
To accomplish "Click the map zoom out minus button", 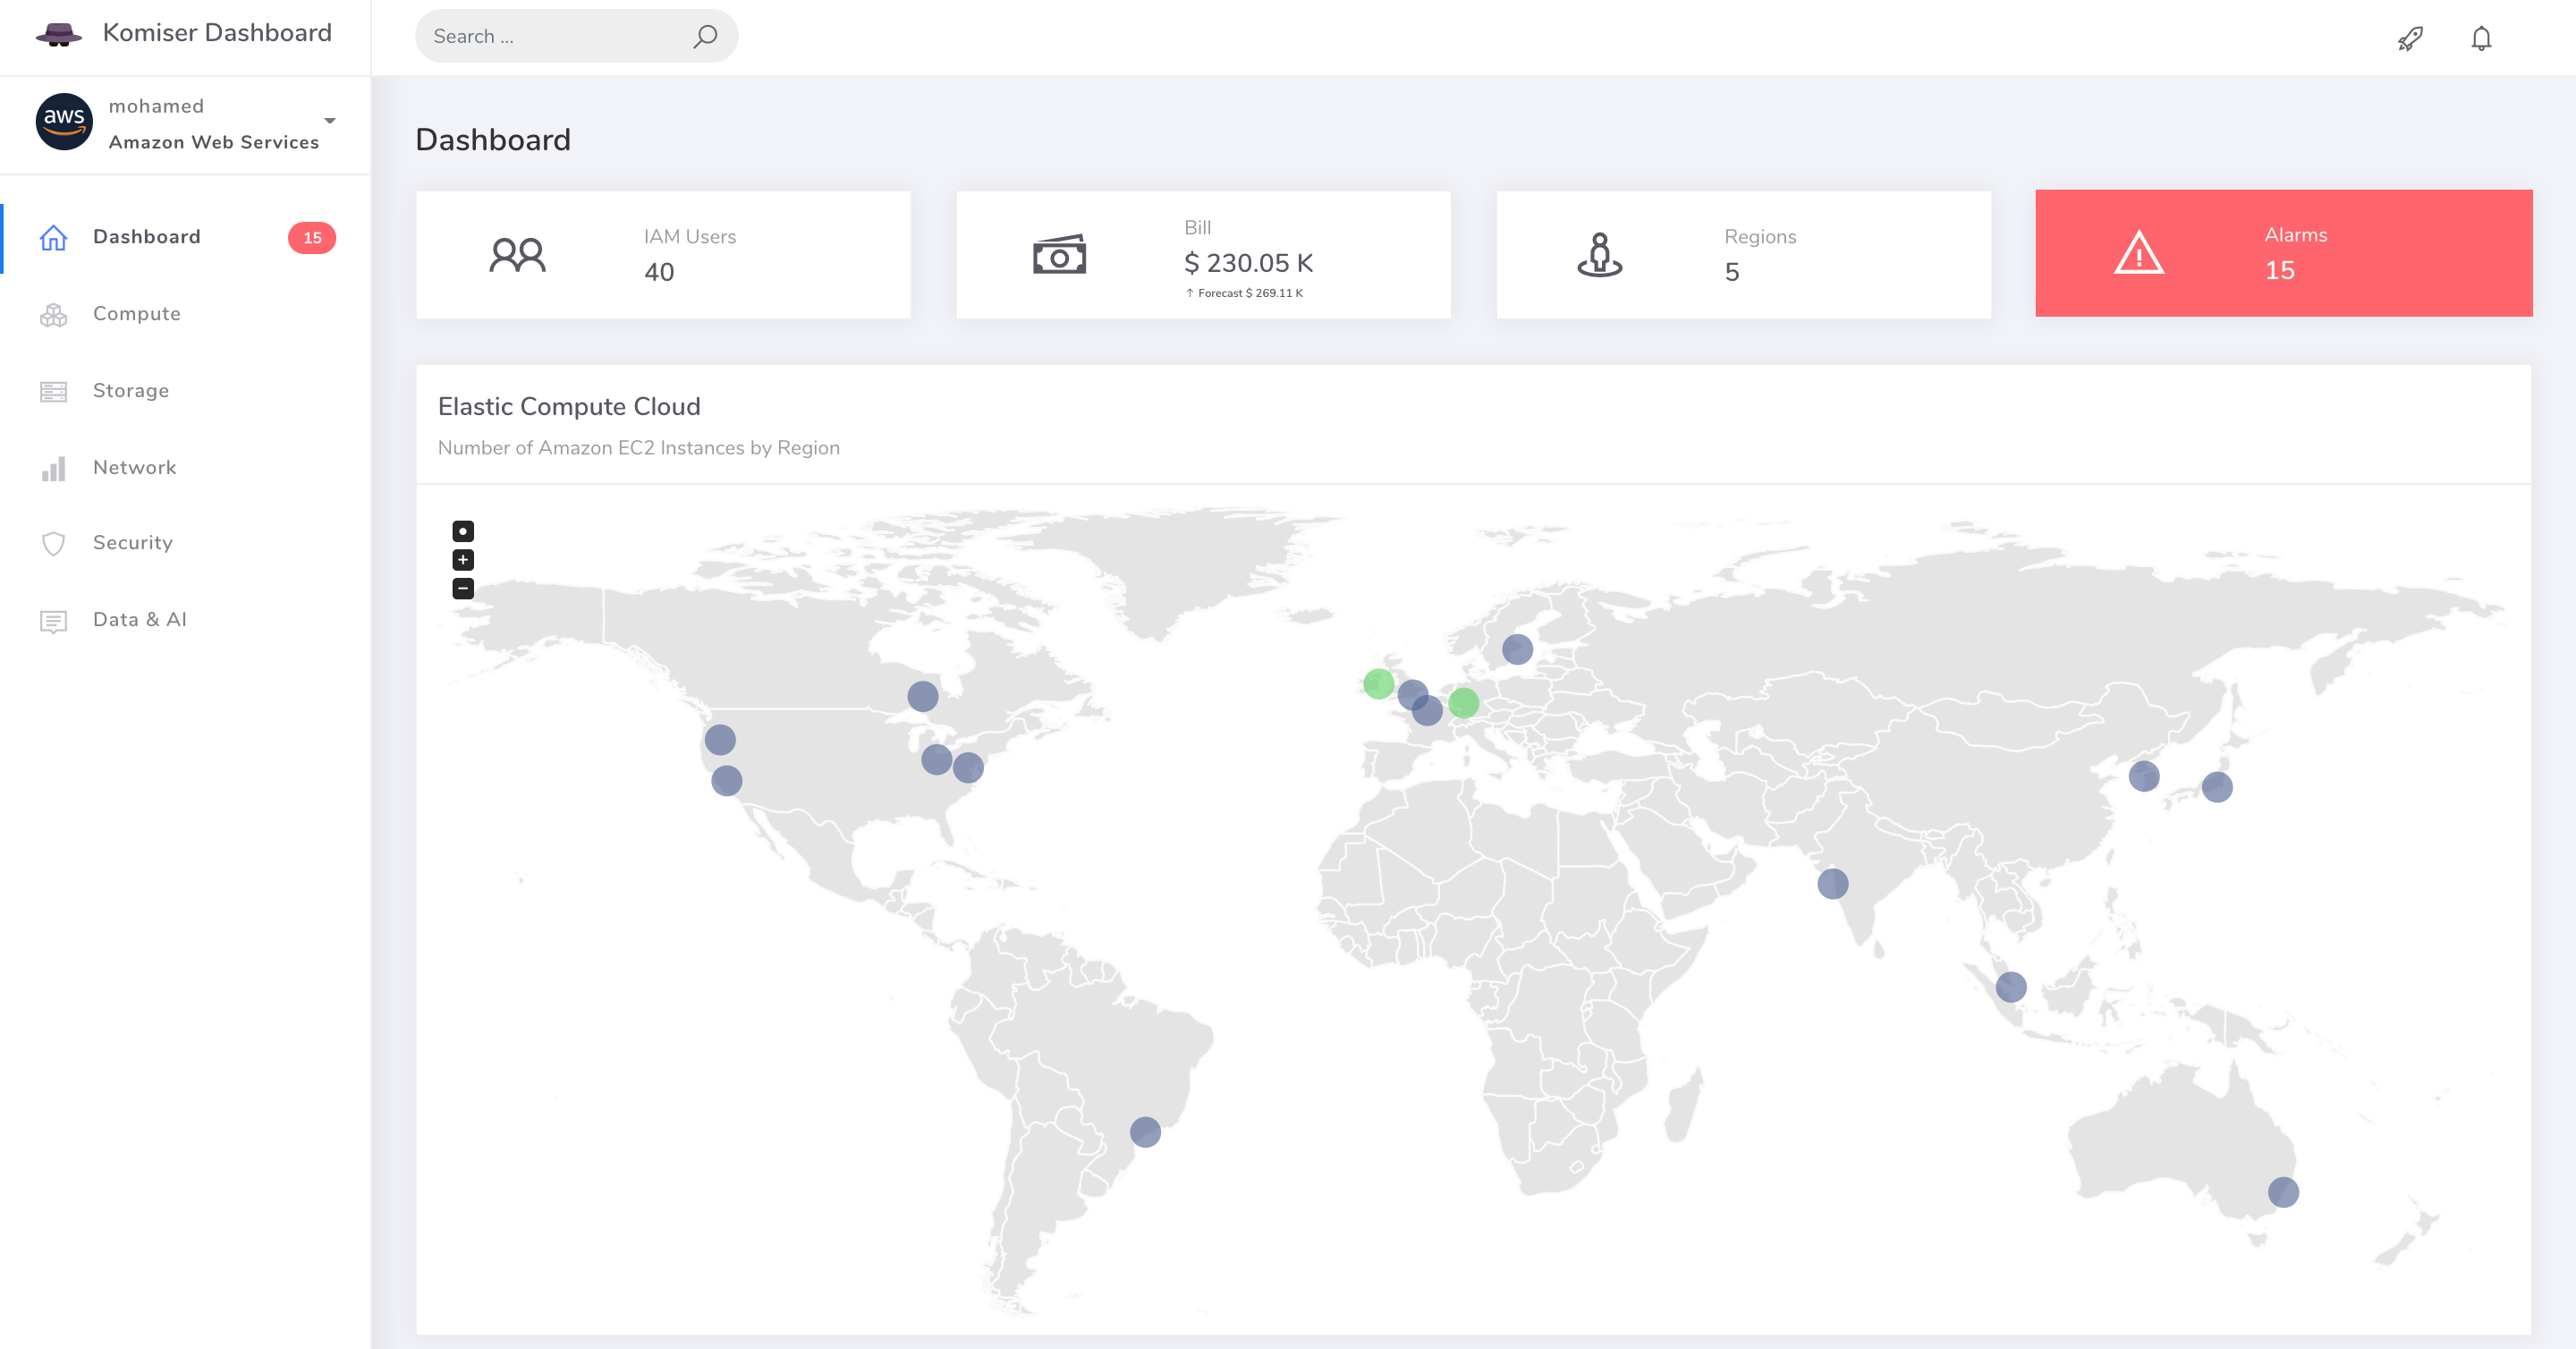I will pyautogui.click(x=463, y=589).
